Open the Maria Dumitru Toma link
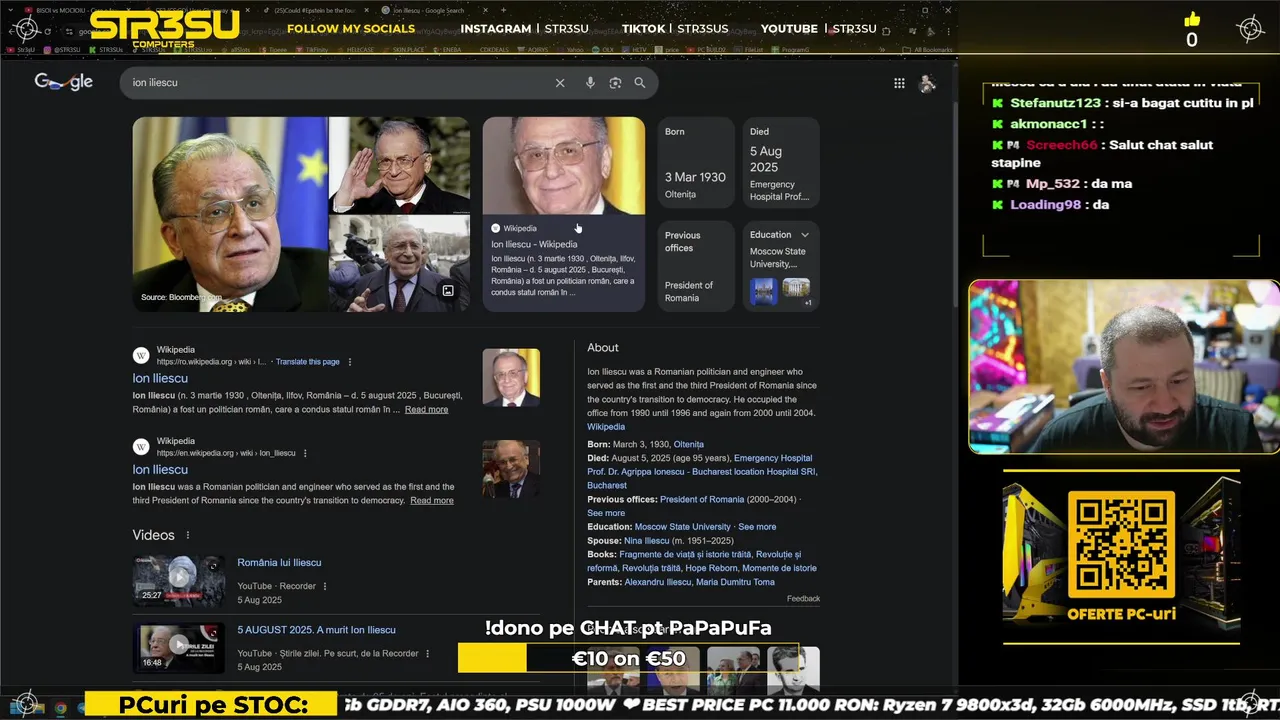This screenshot has width=1280, height=720. point(735,582)
